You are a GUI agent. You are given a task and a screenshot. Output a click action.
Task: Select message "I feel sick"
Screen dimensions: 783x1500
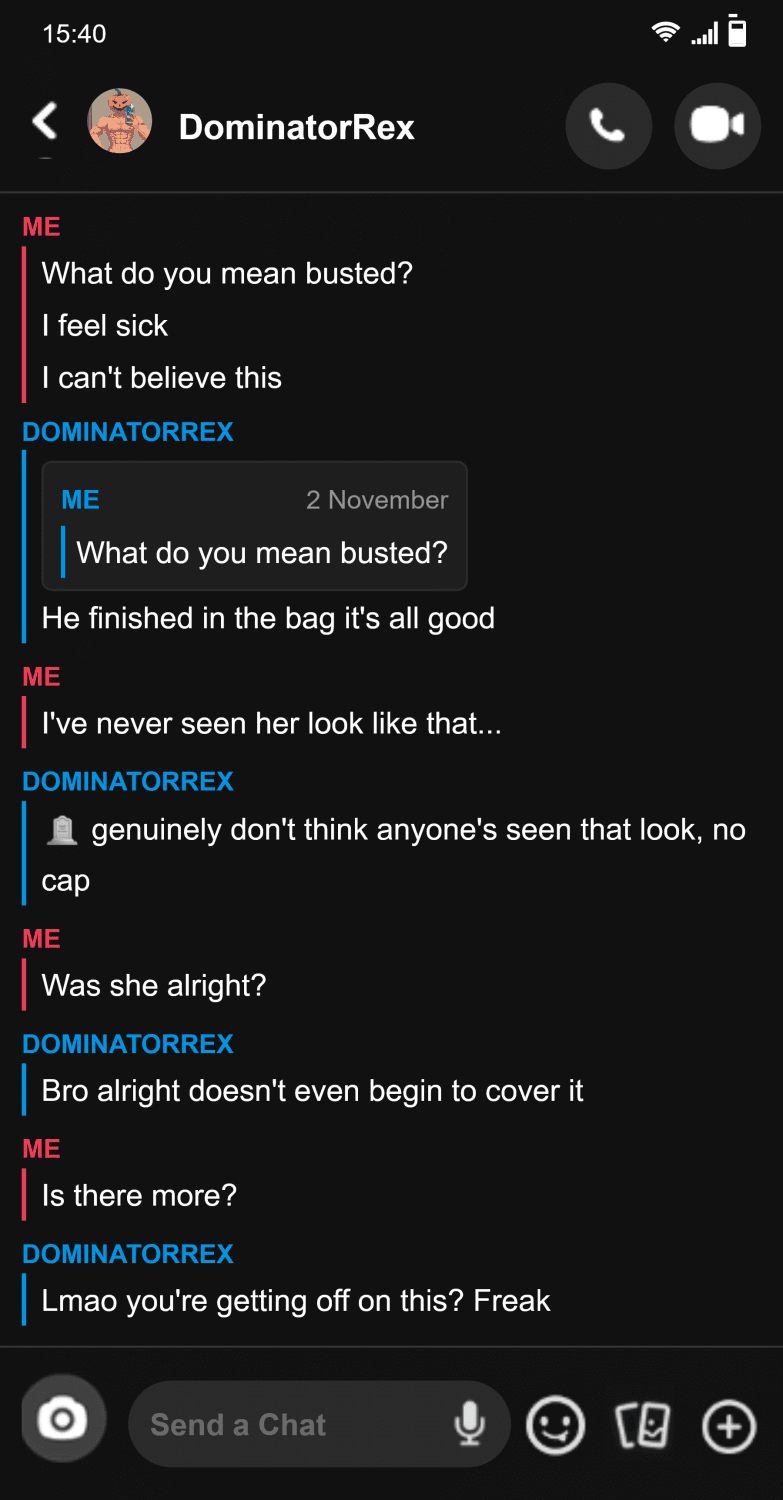click(105, 326)
